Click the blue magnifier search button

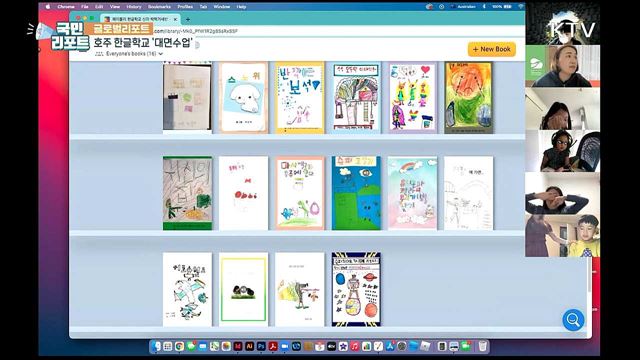[x=573, y=320]
